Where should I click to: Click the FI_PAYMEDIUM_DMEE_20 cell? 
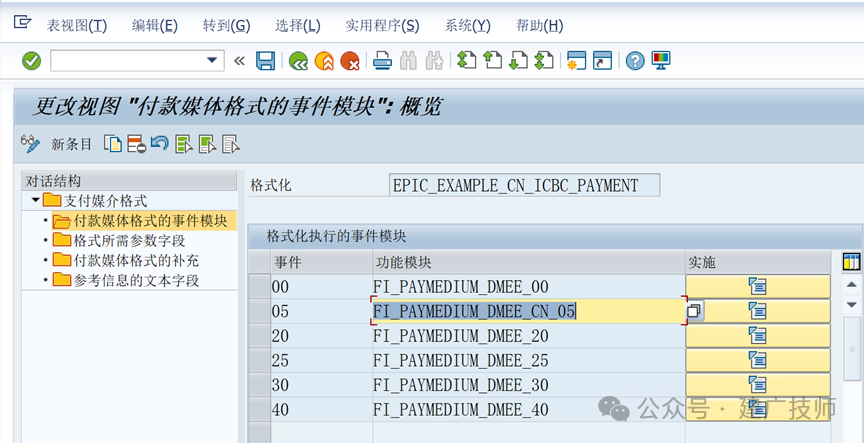point(528,336)
